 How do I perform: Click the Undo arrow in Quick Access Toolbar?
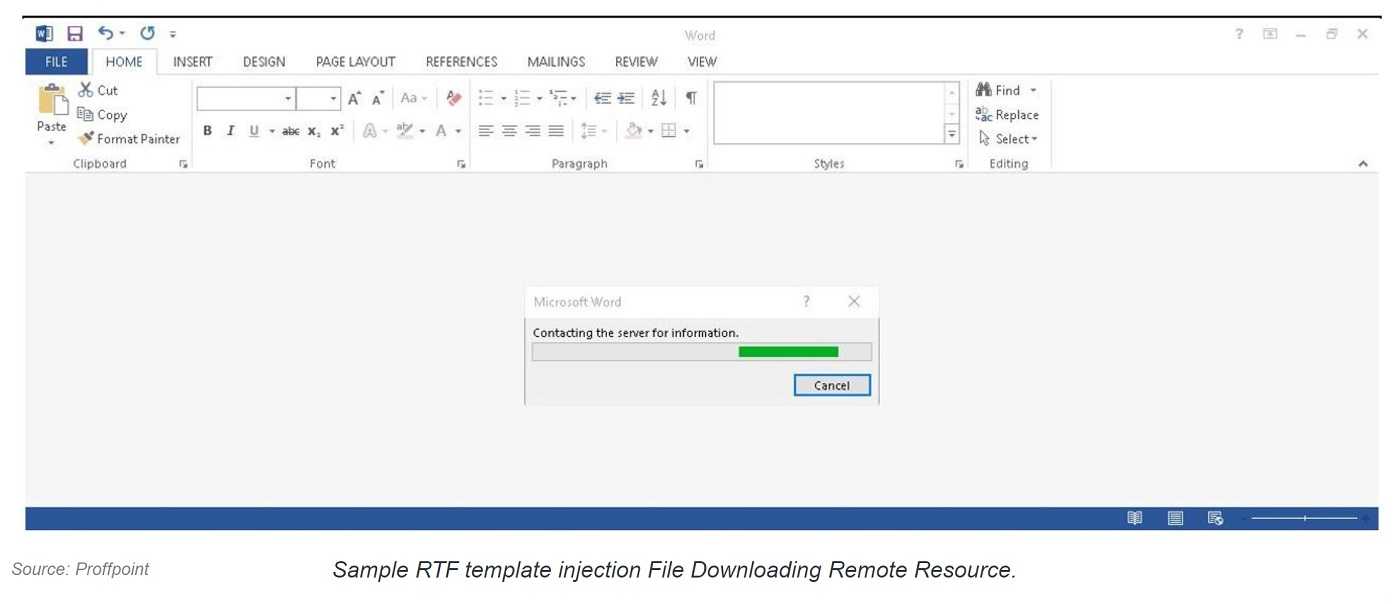tap(105, 33)
